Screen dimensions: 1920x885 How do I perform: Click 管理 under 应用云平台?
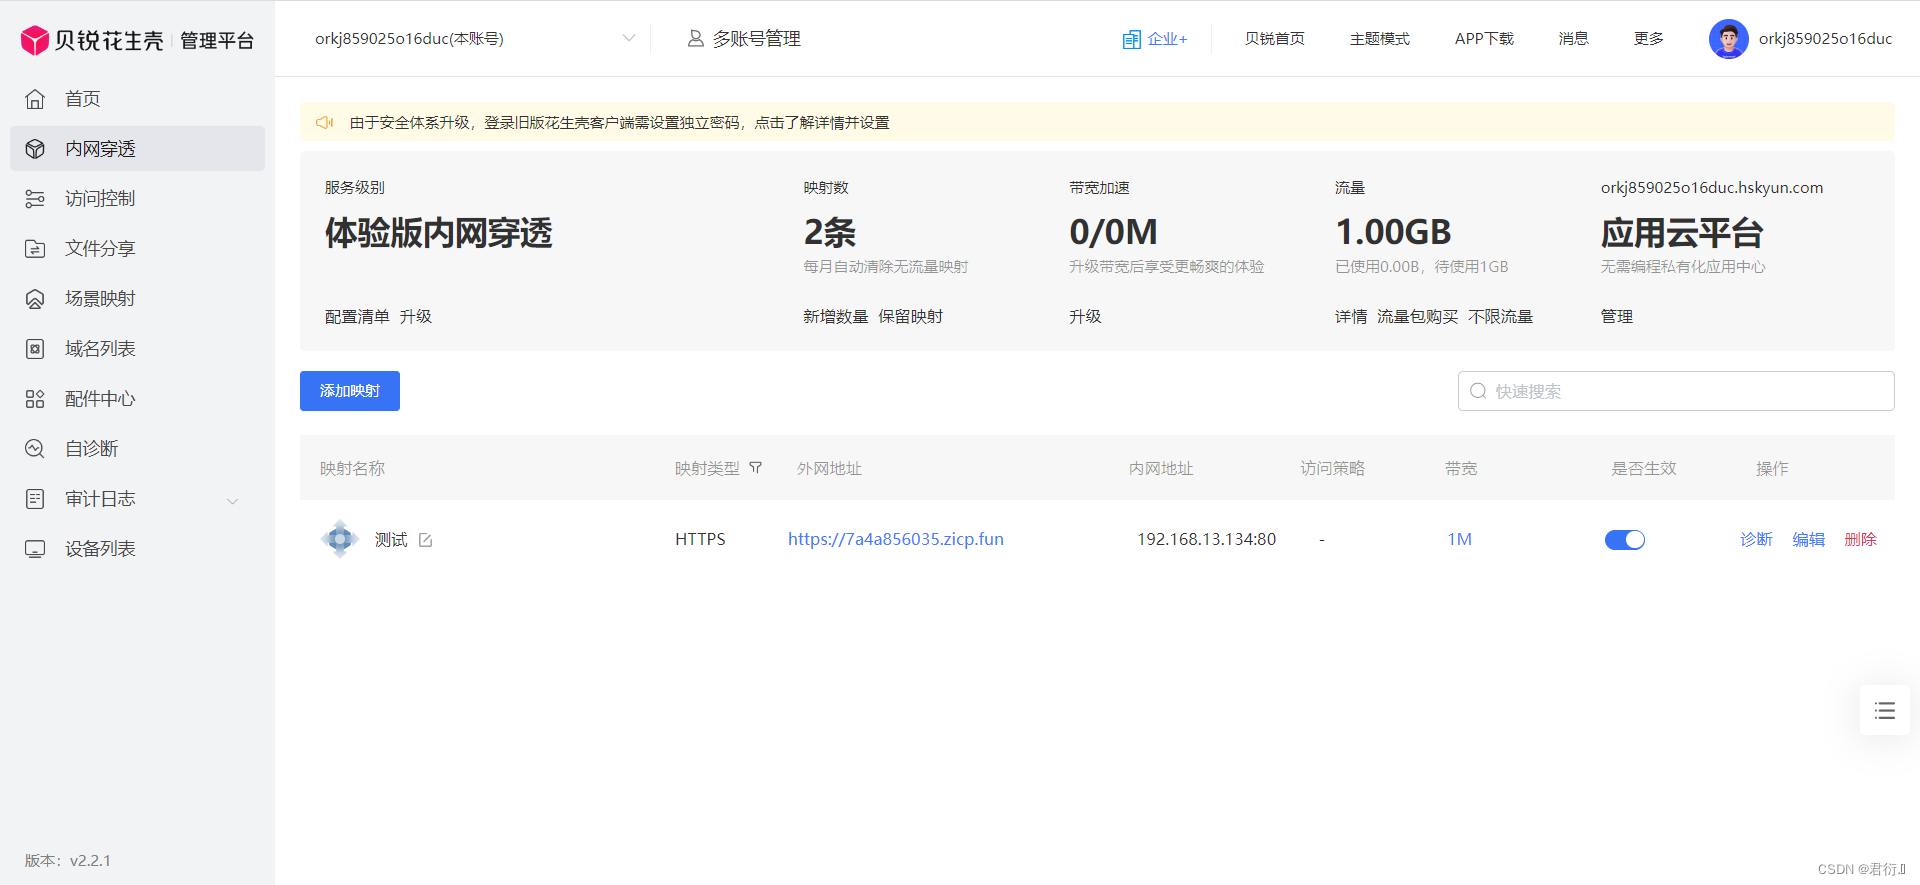point(1617,317)
